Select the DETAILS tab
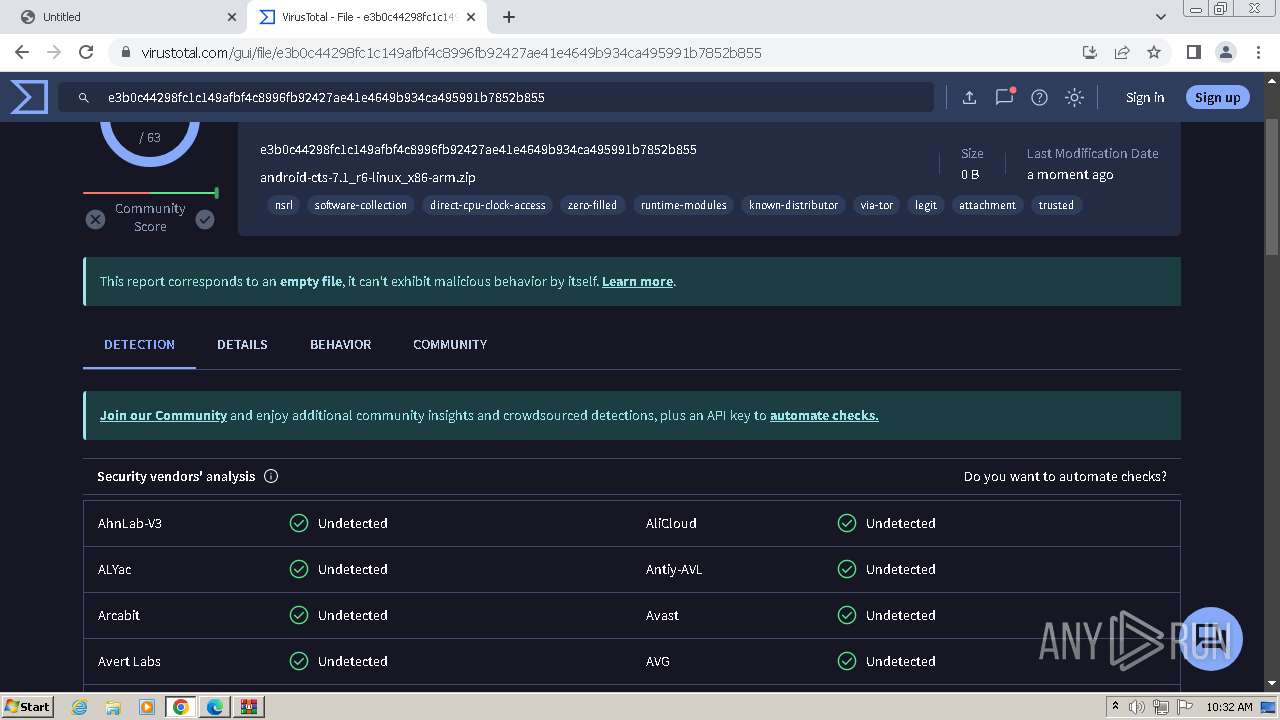Viewport: 1280px width, 720px height. point(242,344)
